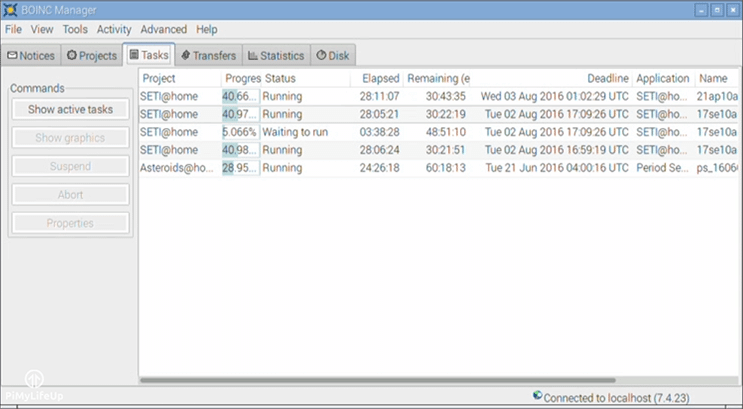This screenshot has width=743, height=409.
Task: Click the 40.66 progress bar
Action: [x=241, y=96]
